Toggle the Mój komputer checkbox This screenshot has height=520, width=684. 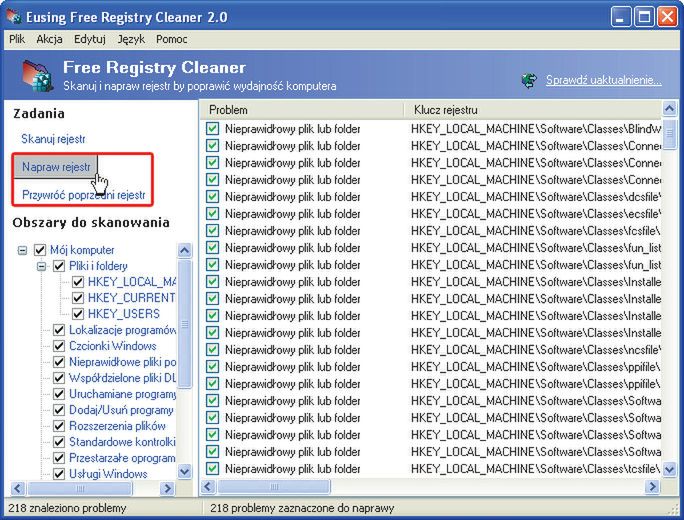tap(40, 250)
